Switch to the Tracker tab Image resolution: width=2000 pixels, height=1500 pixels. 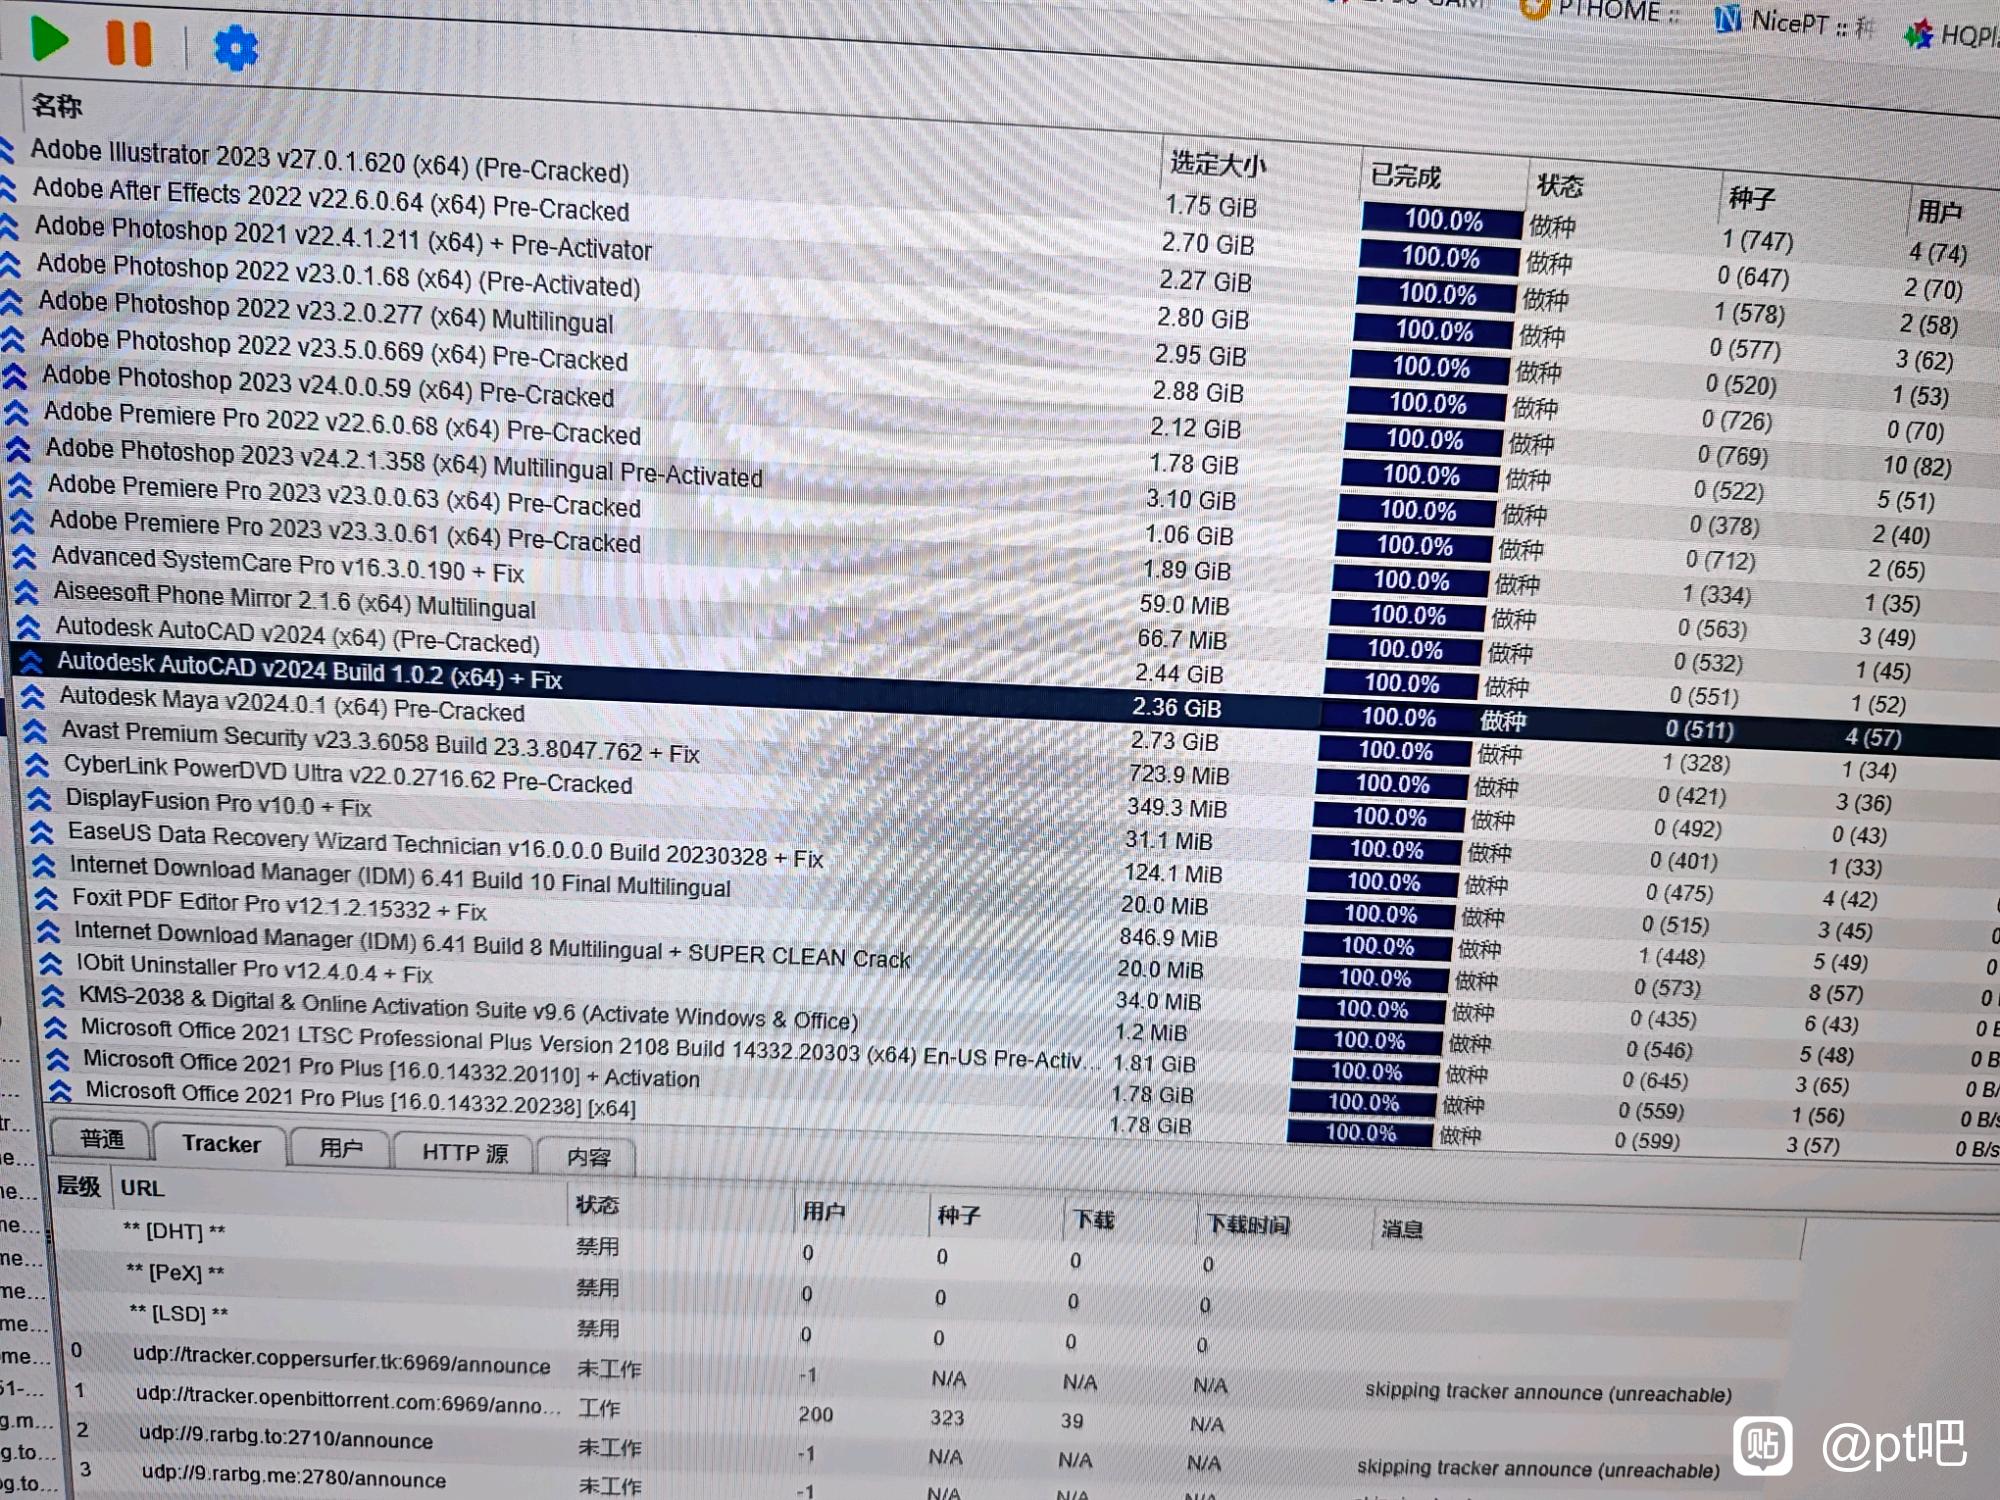221,1144
